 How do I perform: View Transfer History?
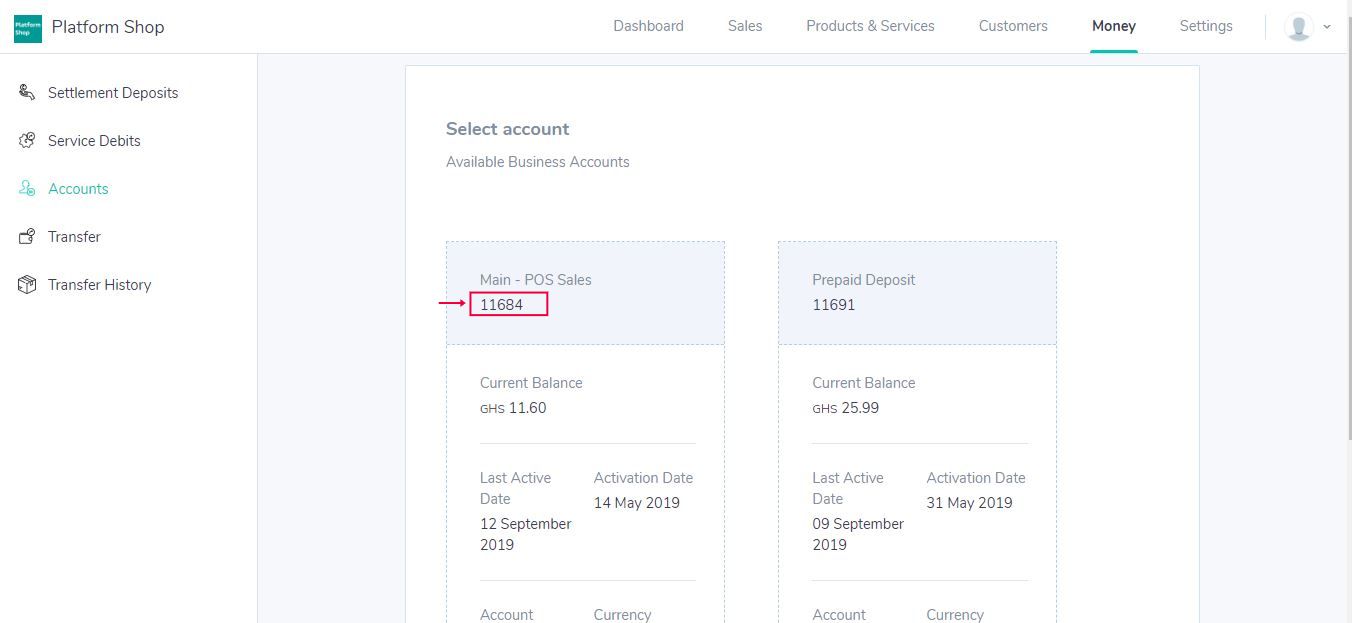point(99,285)
